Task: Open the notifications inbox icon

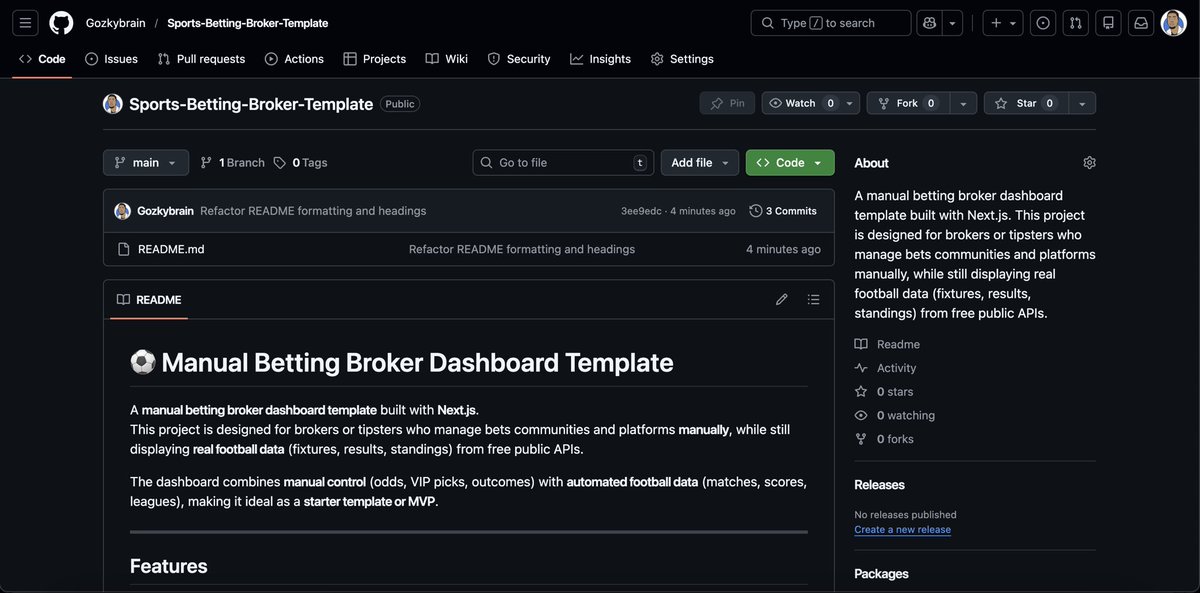Action: pos(1139,21)
